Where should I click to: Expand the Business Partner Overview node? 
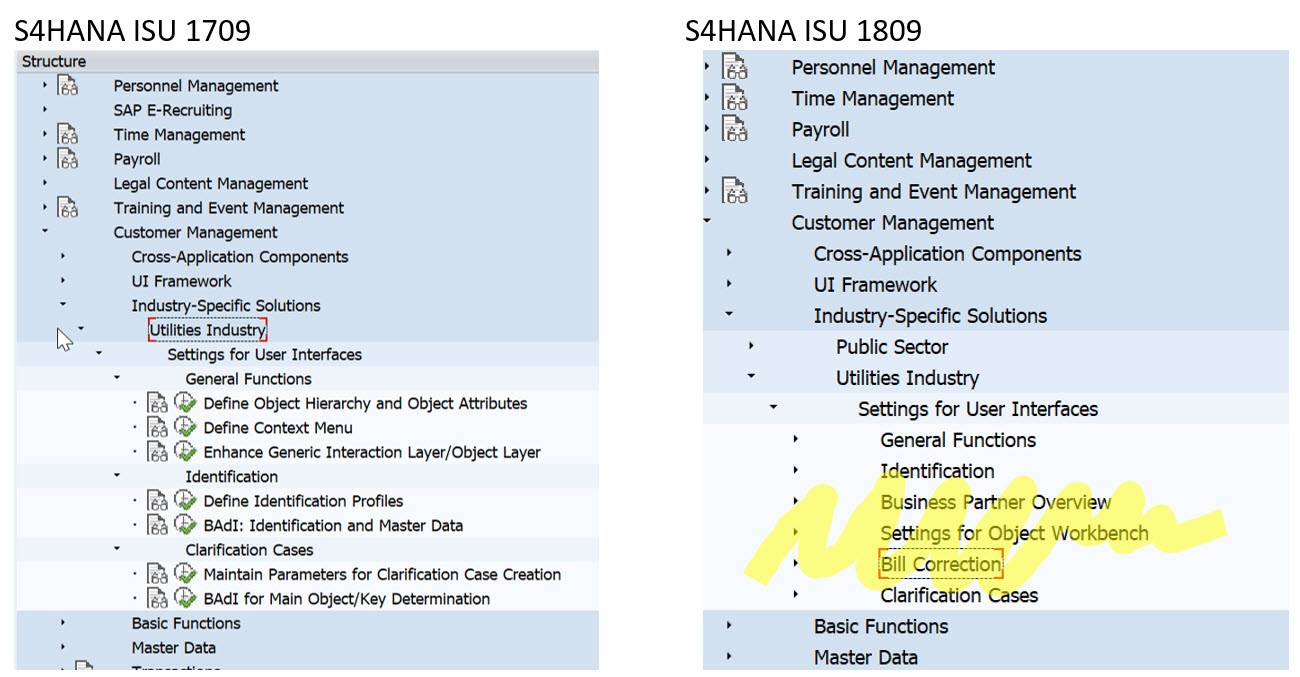click(x=796, y=502)
